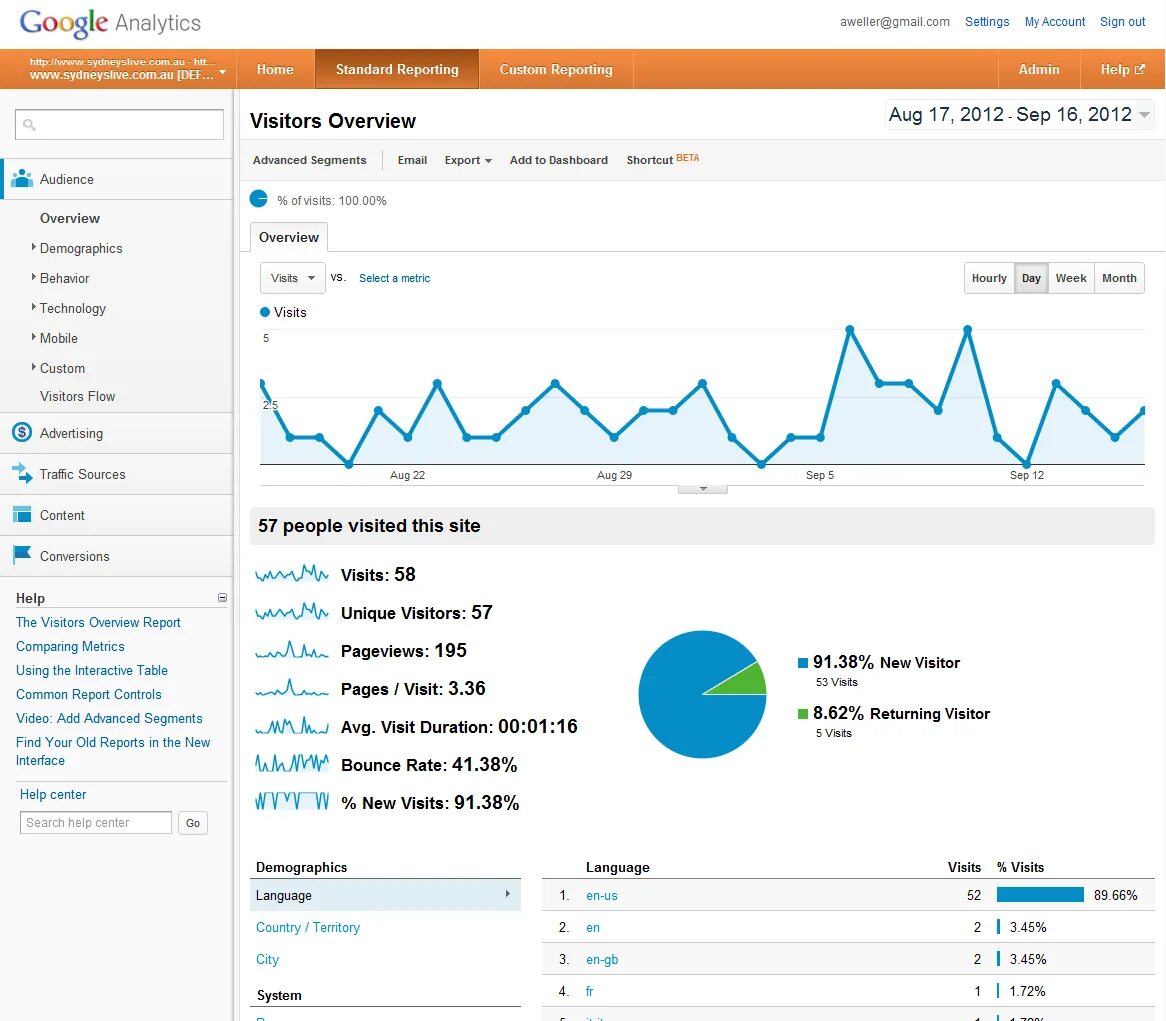Click the en-us visits percentage bar

tap(1040, 895)
